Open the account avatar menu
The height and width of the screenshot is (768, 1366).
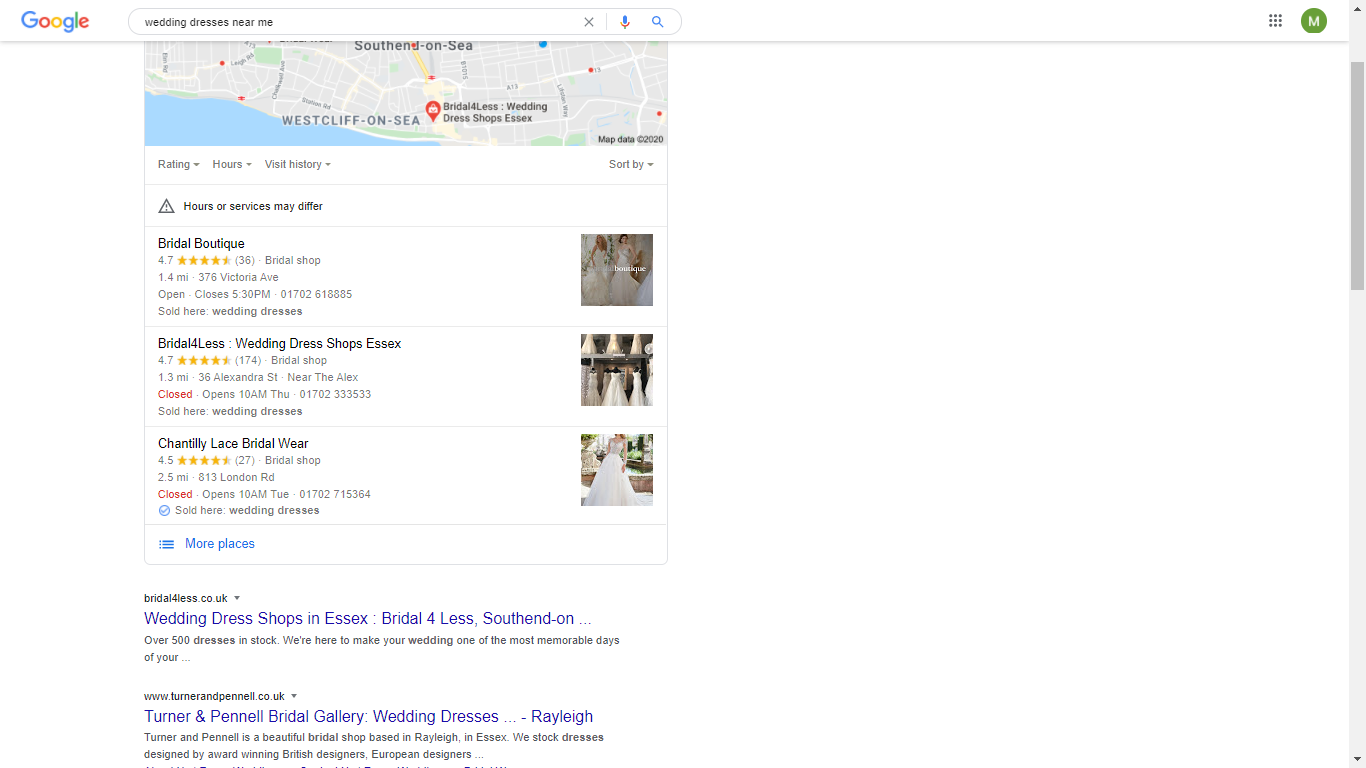point(1314,21)
